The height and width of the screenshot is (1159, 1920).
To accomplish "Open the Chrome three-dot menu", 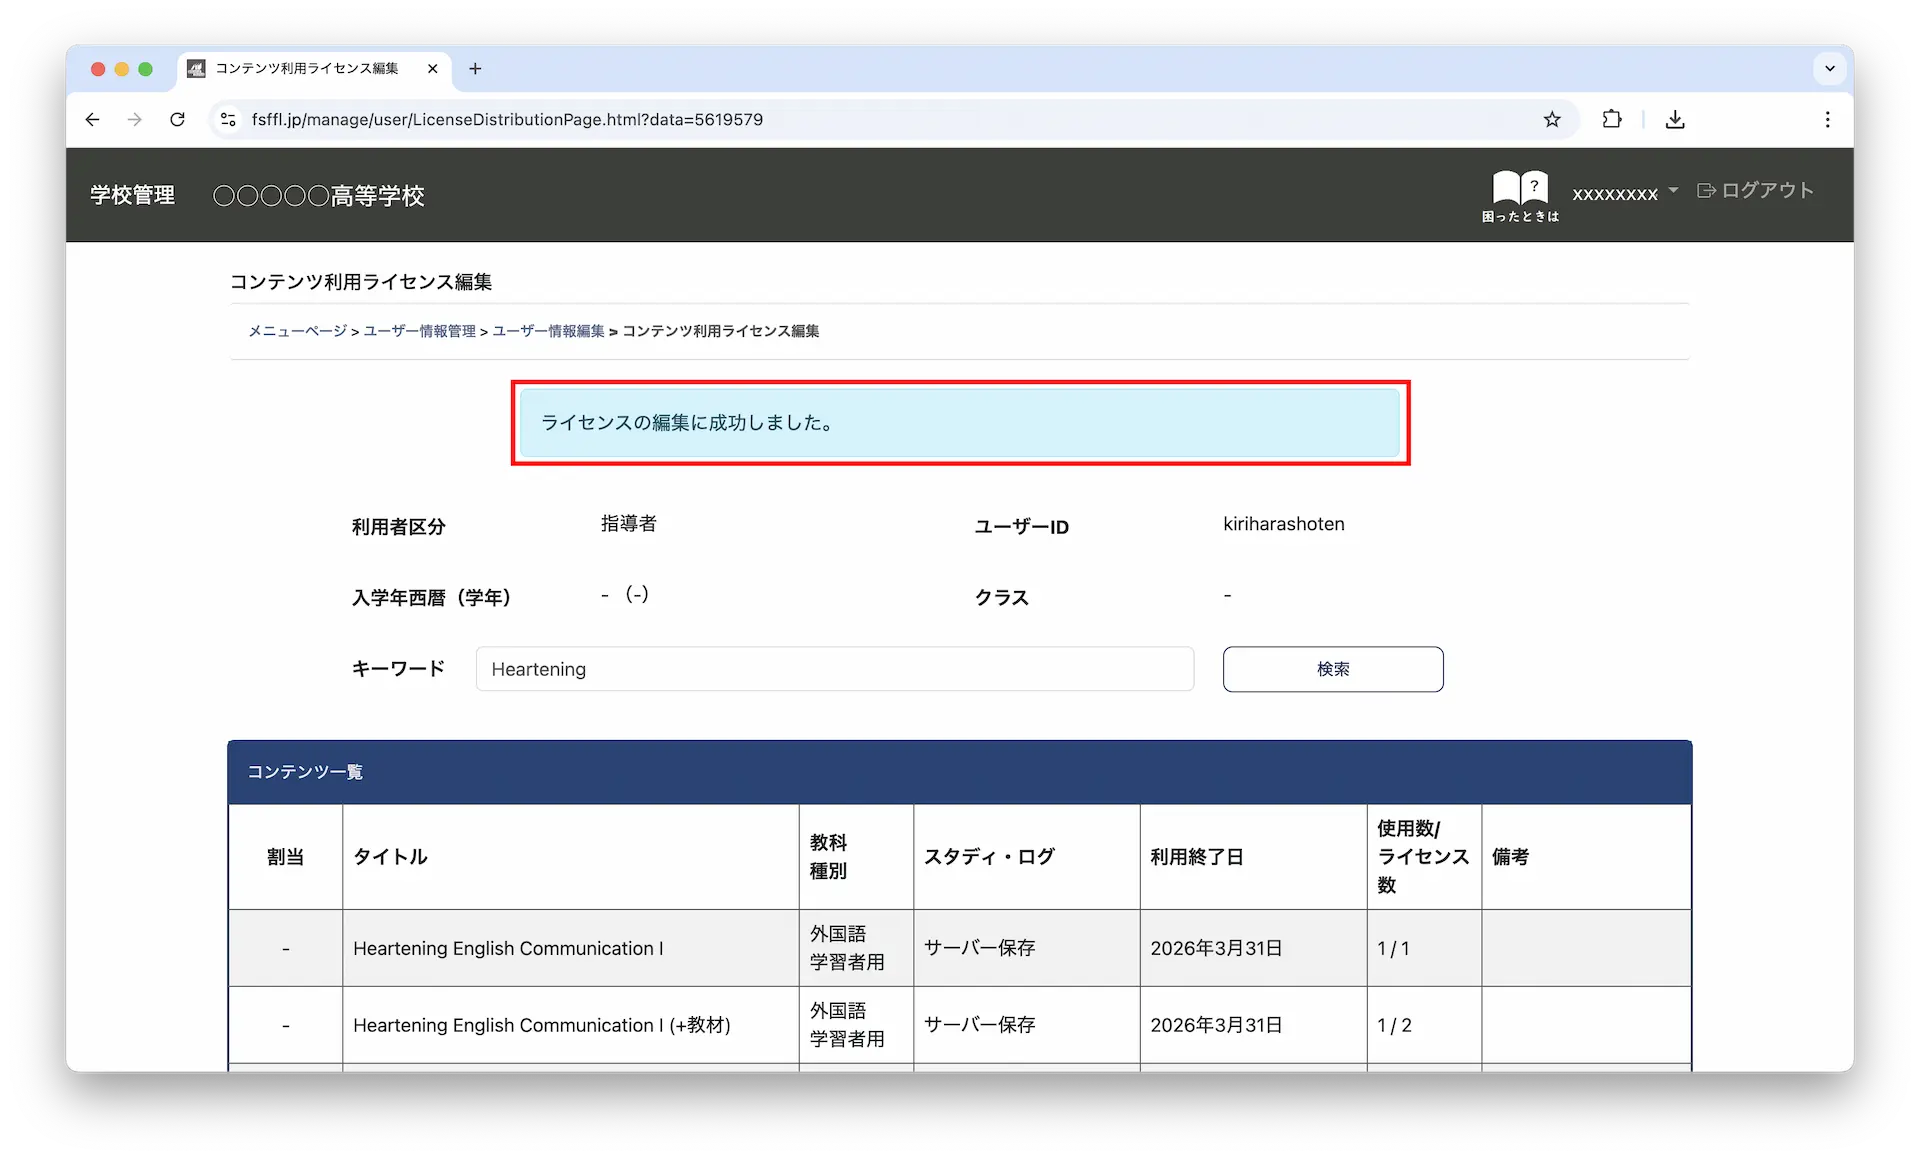I will [x=1827, y=120].
